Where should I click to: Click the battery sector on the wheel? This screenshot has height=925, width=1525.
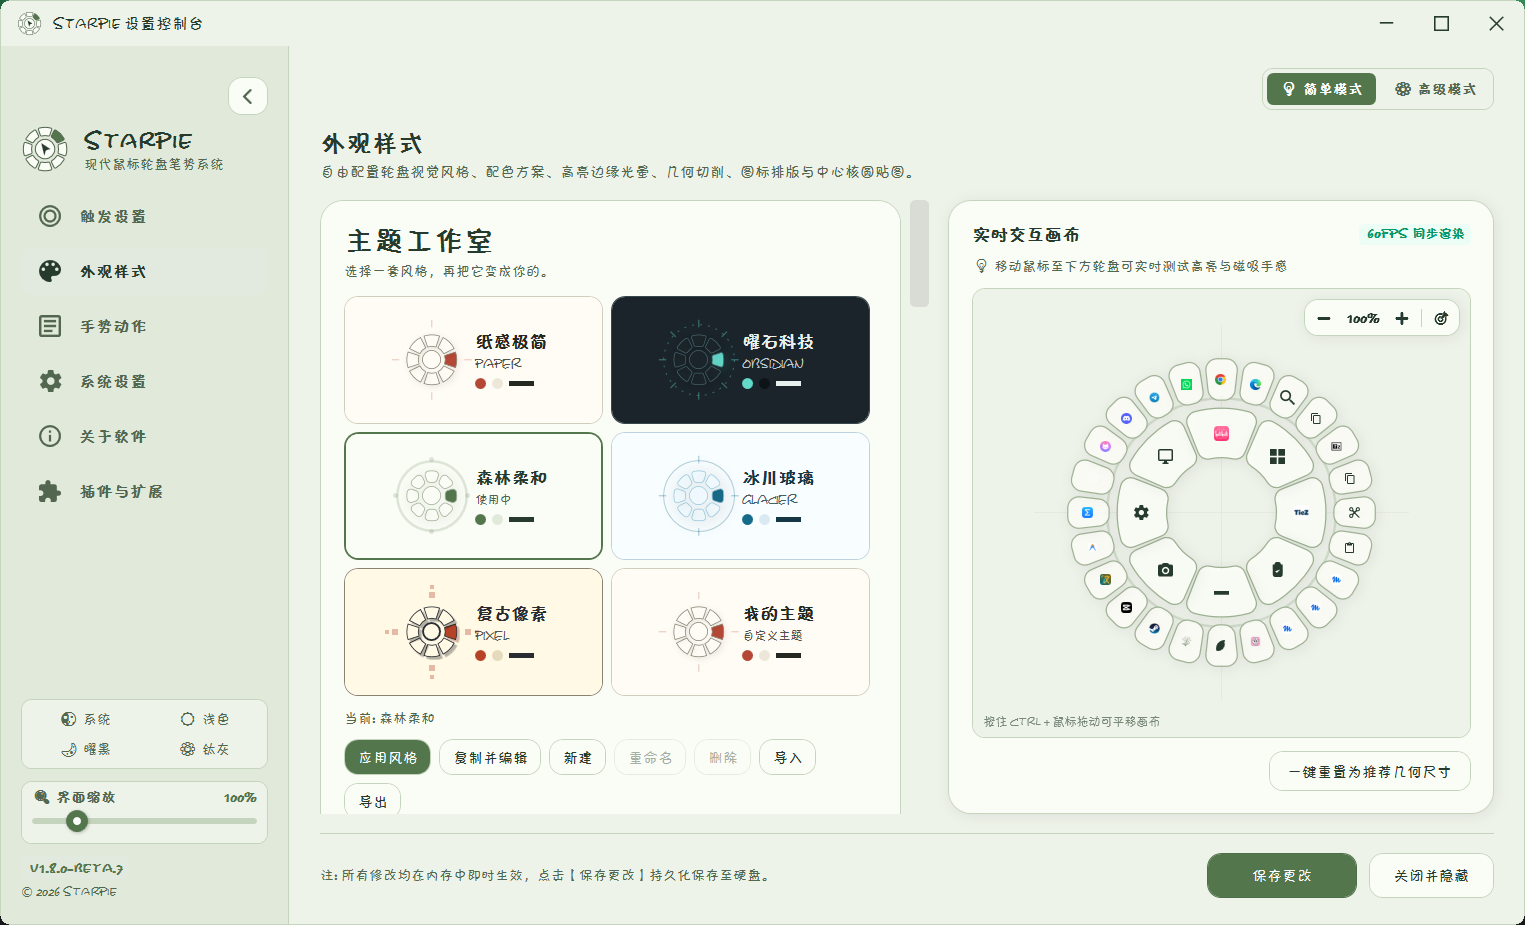point(1277,569)
